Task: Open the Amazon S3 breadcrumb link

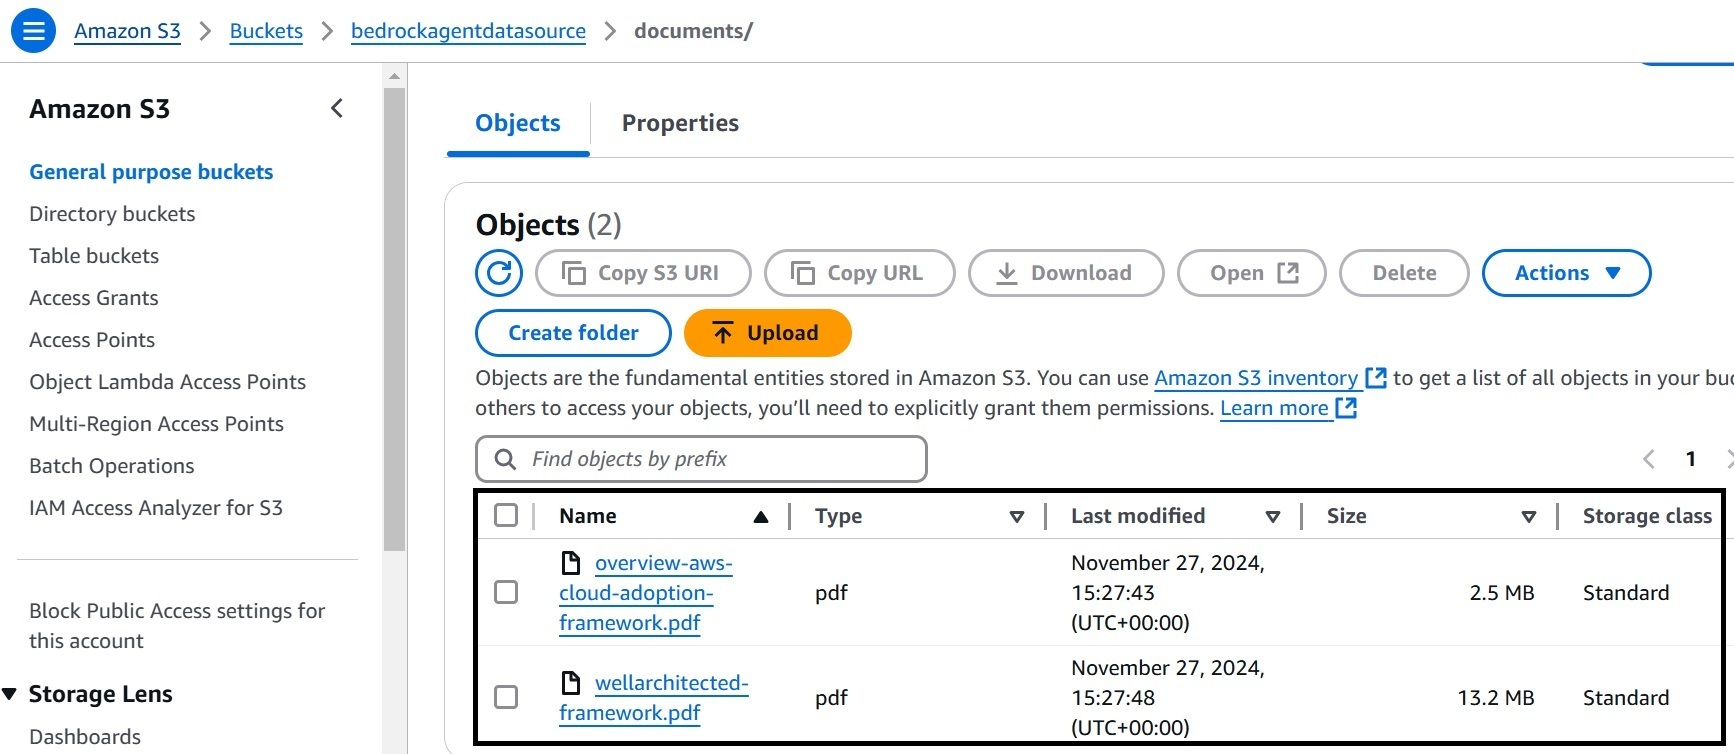Action: point(127,31)
